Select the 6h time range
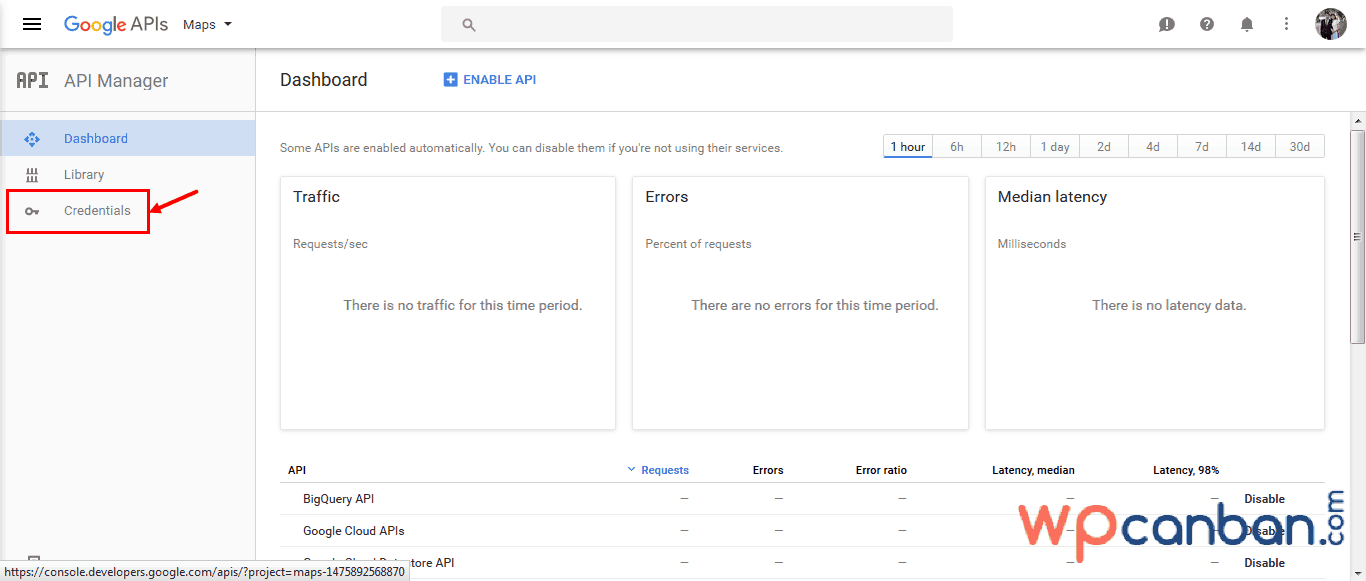The height and width of the screenshot is (581, 1366). pos(957,146)
